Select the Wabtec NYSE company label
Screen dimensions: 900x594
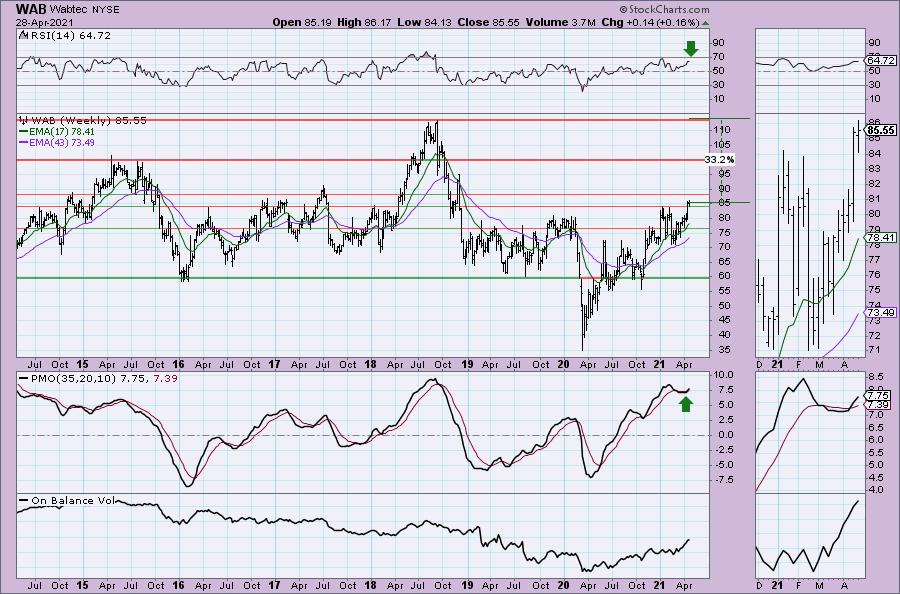(x=84, y=10)
